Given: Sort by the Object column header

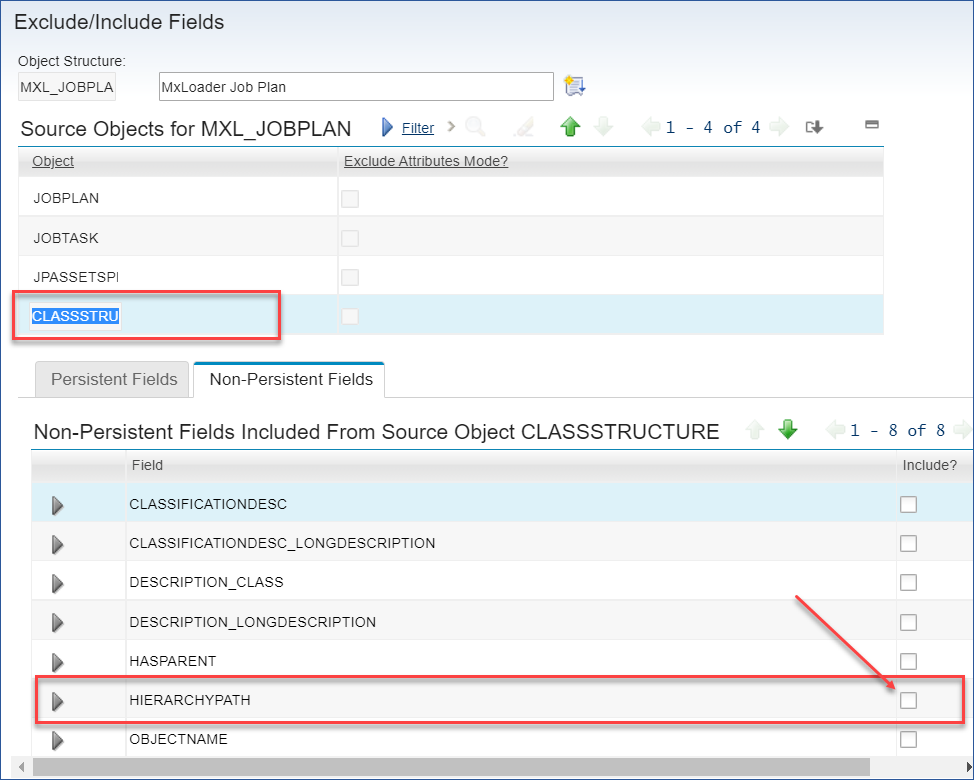Looking at the screenshot, I should coord(53,161).
